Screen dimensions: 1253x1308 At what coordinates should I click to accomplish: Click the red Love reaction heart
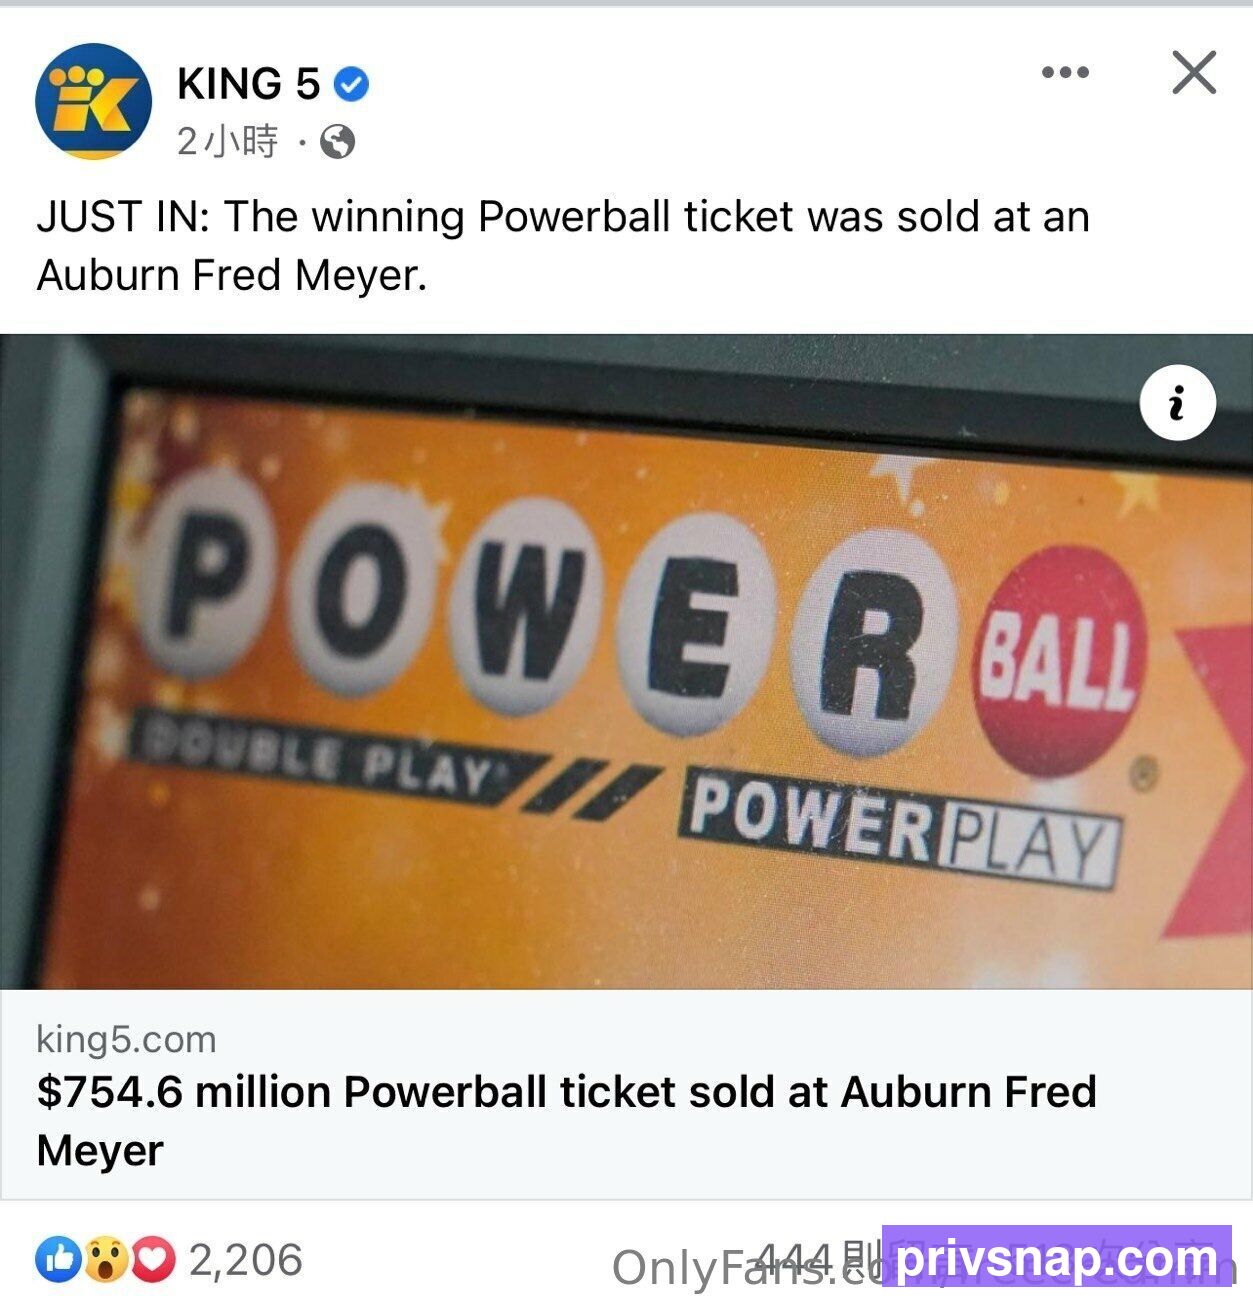click(x=152, y=1259)
